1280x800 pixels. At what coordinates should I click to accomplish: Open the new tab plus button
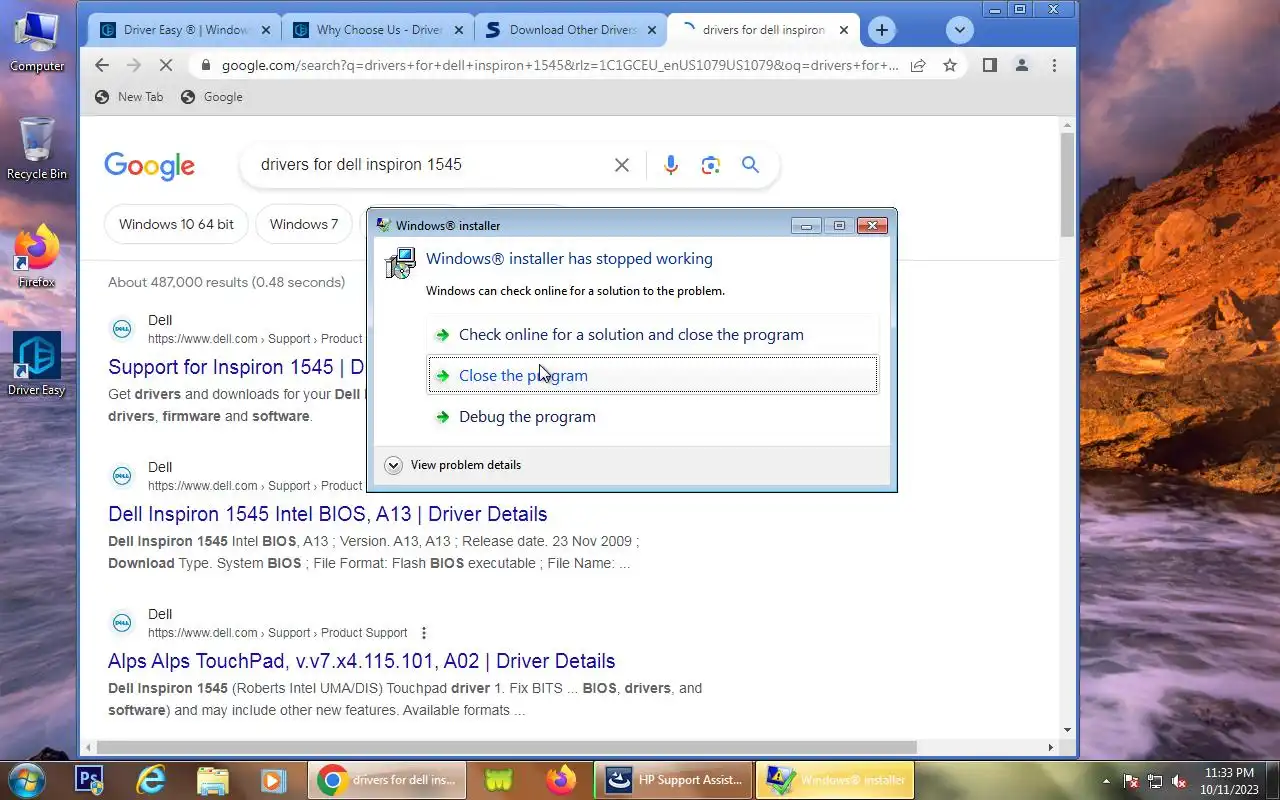click(x=881, y=30)
